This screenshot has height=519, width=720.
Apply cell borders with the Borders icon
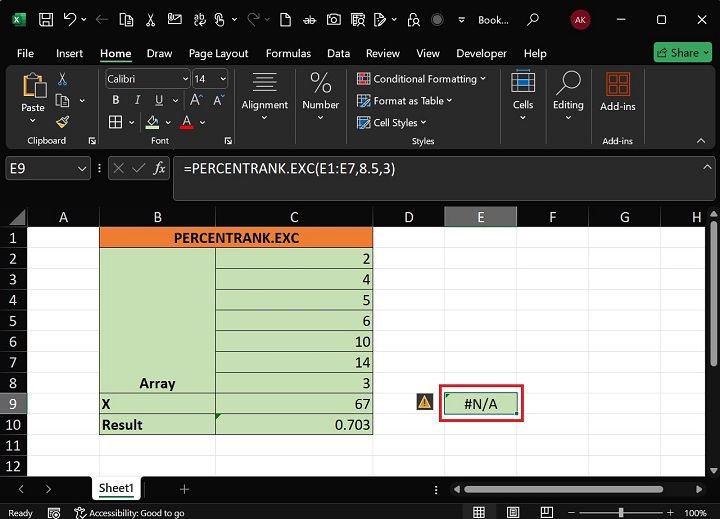click(x=115, y=122)
